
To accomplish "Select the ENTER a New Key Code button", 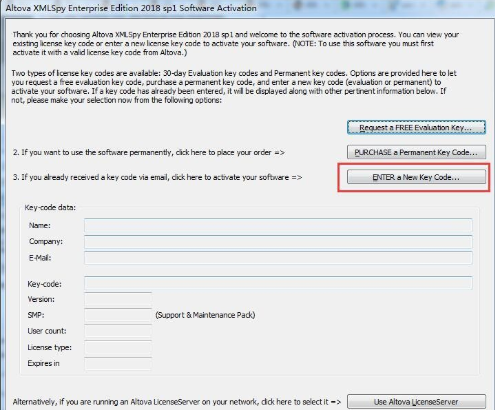I will pyautogui.click(x=416, y=177).
